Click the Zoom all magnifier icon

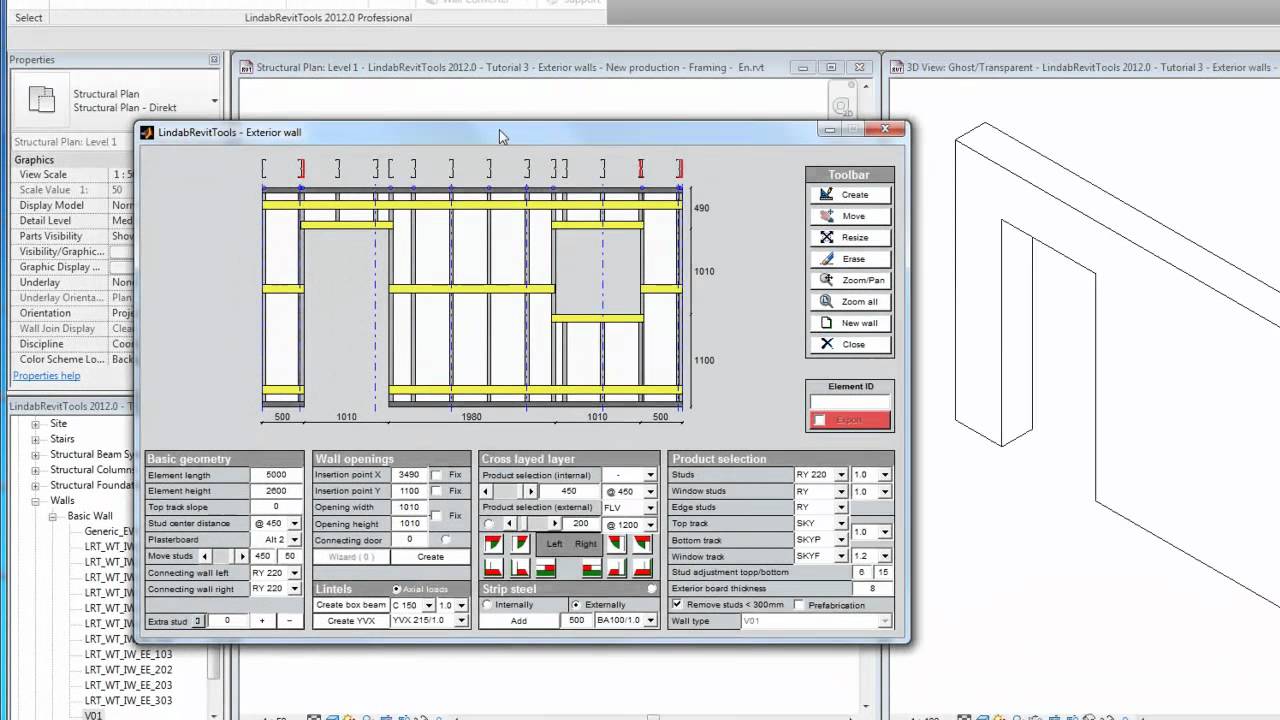point(826,301)
